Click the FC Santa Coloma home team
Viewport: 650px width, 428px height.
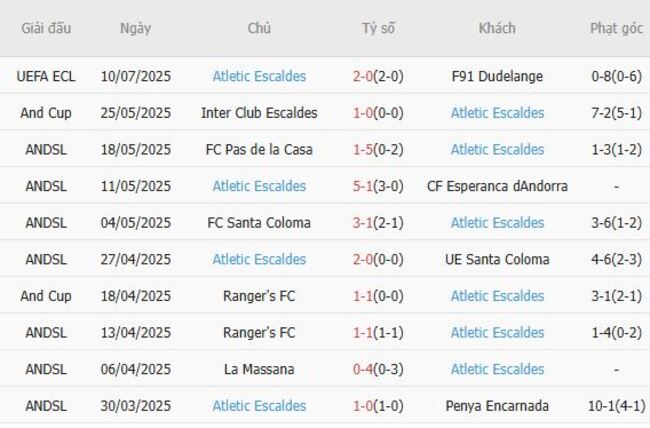[259, 223]
